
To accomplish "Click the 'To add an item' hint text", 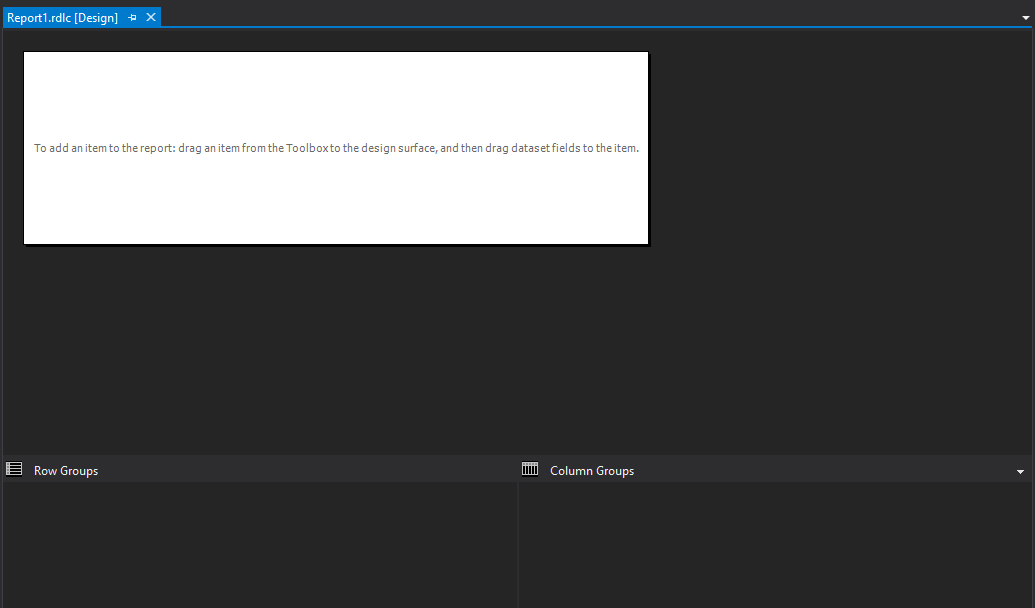I will [x=337, y=148].
